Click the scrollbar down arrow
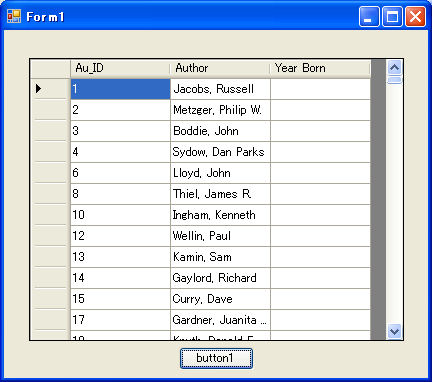 click(395, 331)
